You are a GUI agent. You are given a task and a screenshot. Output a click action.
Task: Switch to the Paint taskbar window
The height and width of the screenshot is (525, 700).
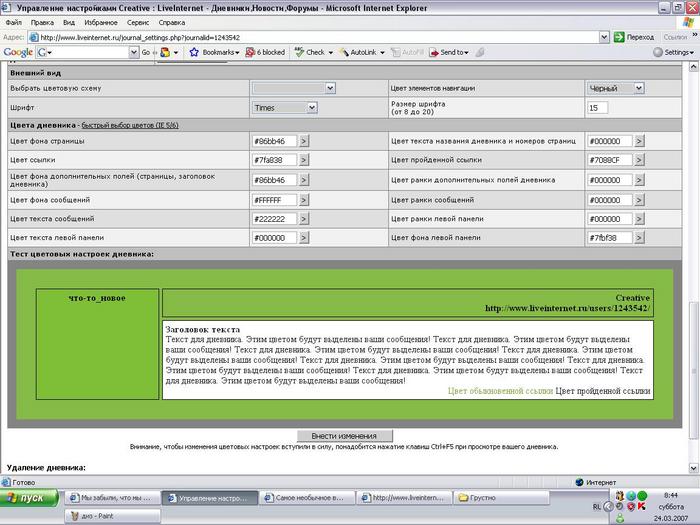112,516
